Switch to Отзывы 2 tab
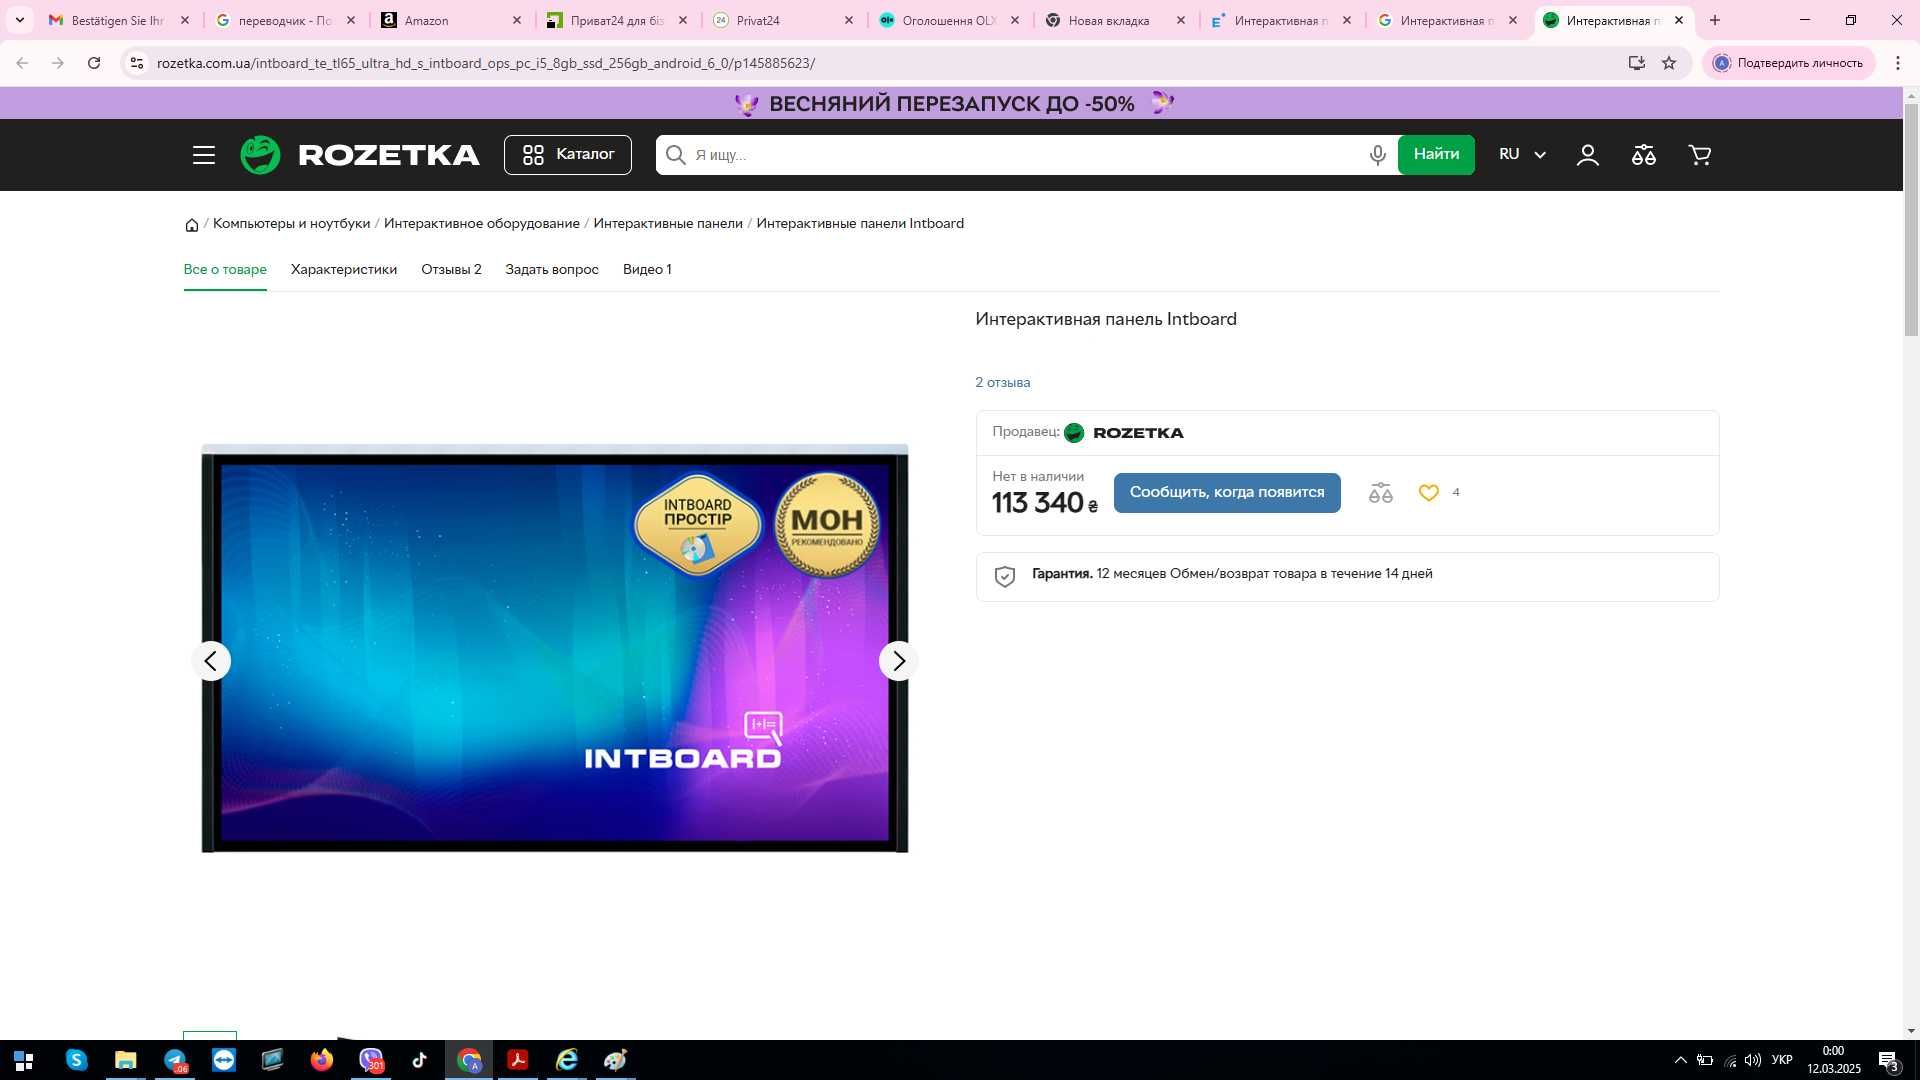The width and height of the screenshot is (1920, 1080). [451, 269]
